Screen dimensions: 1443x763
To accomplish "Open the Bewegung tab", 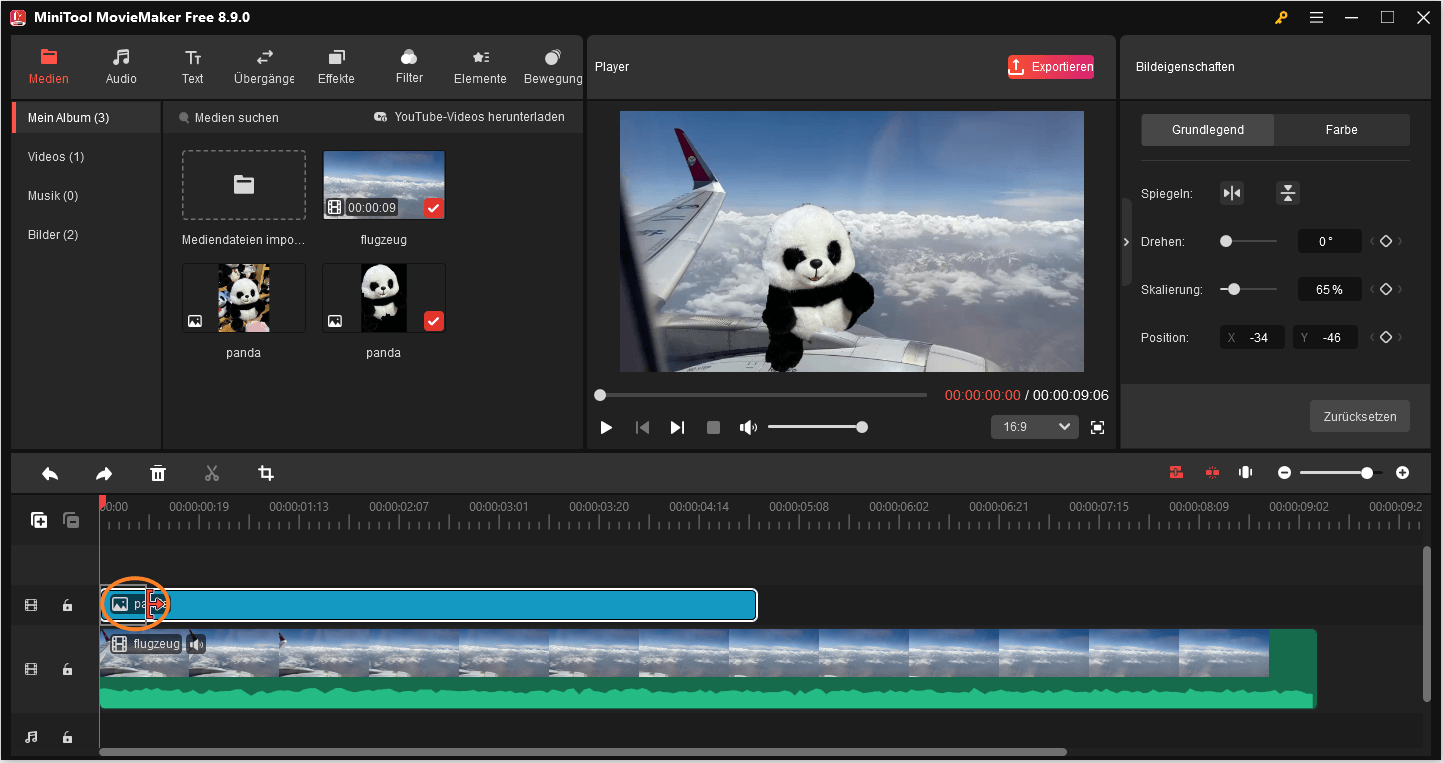I will point(553,67).
